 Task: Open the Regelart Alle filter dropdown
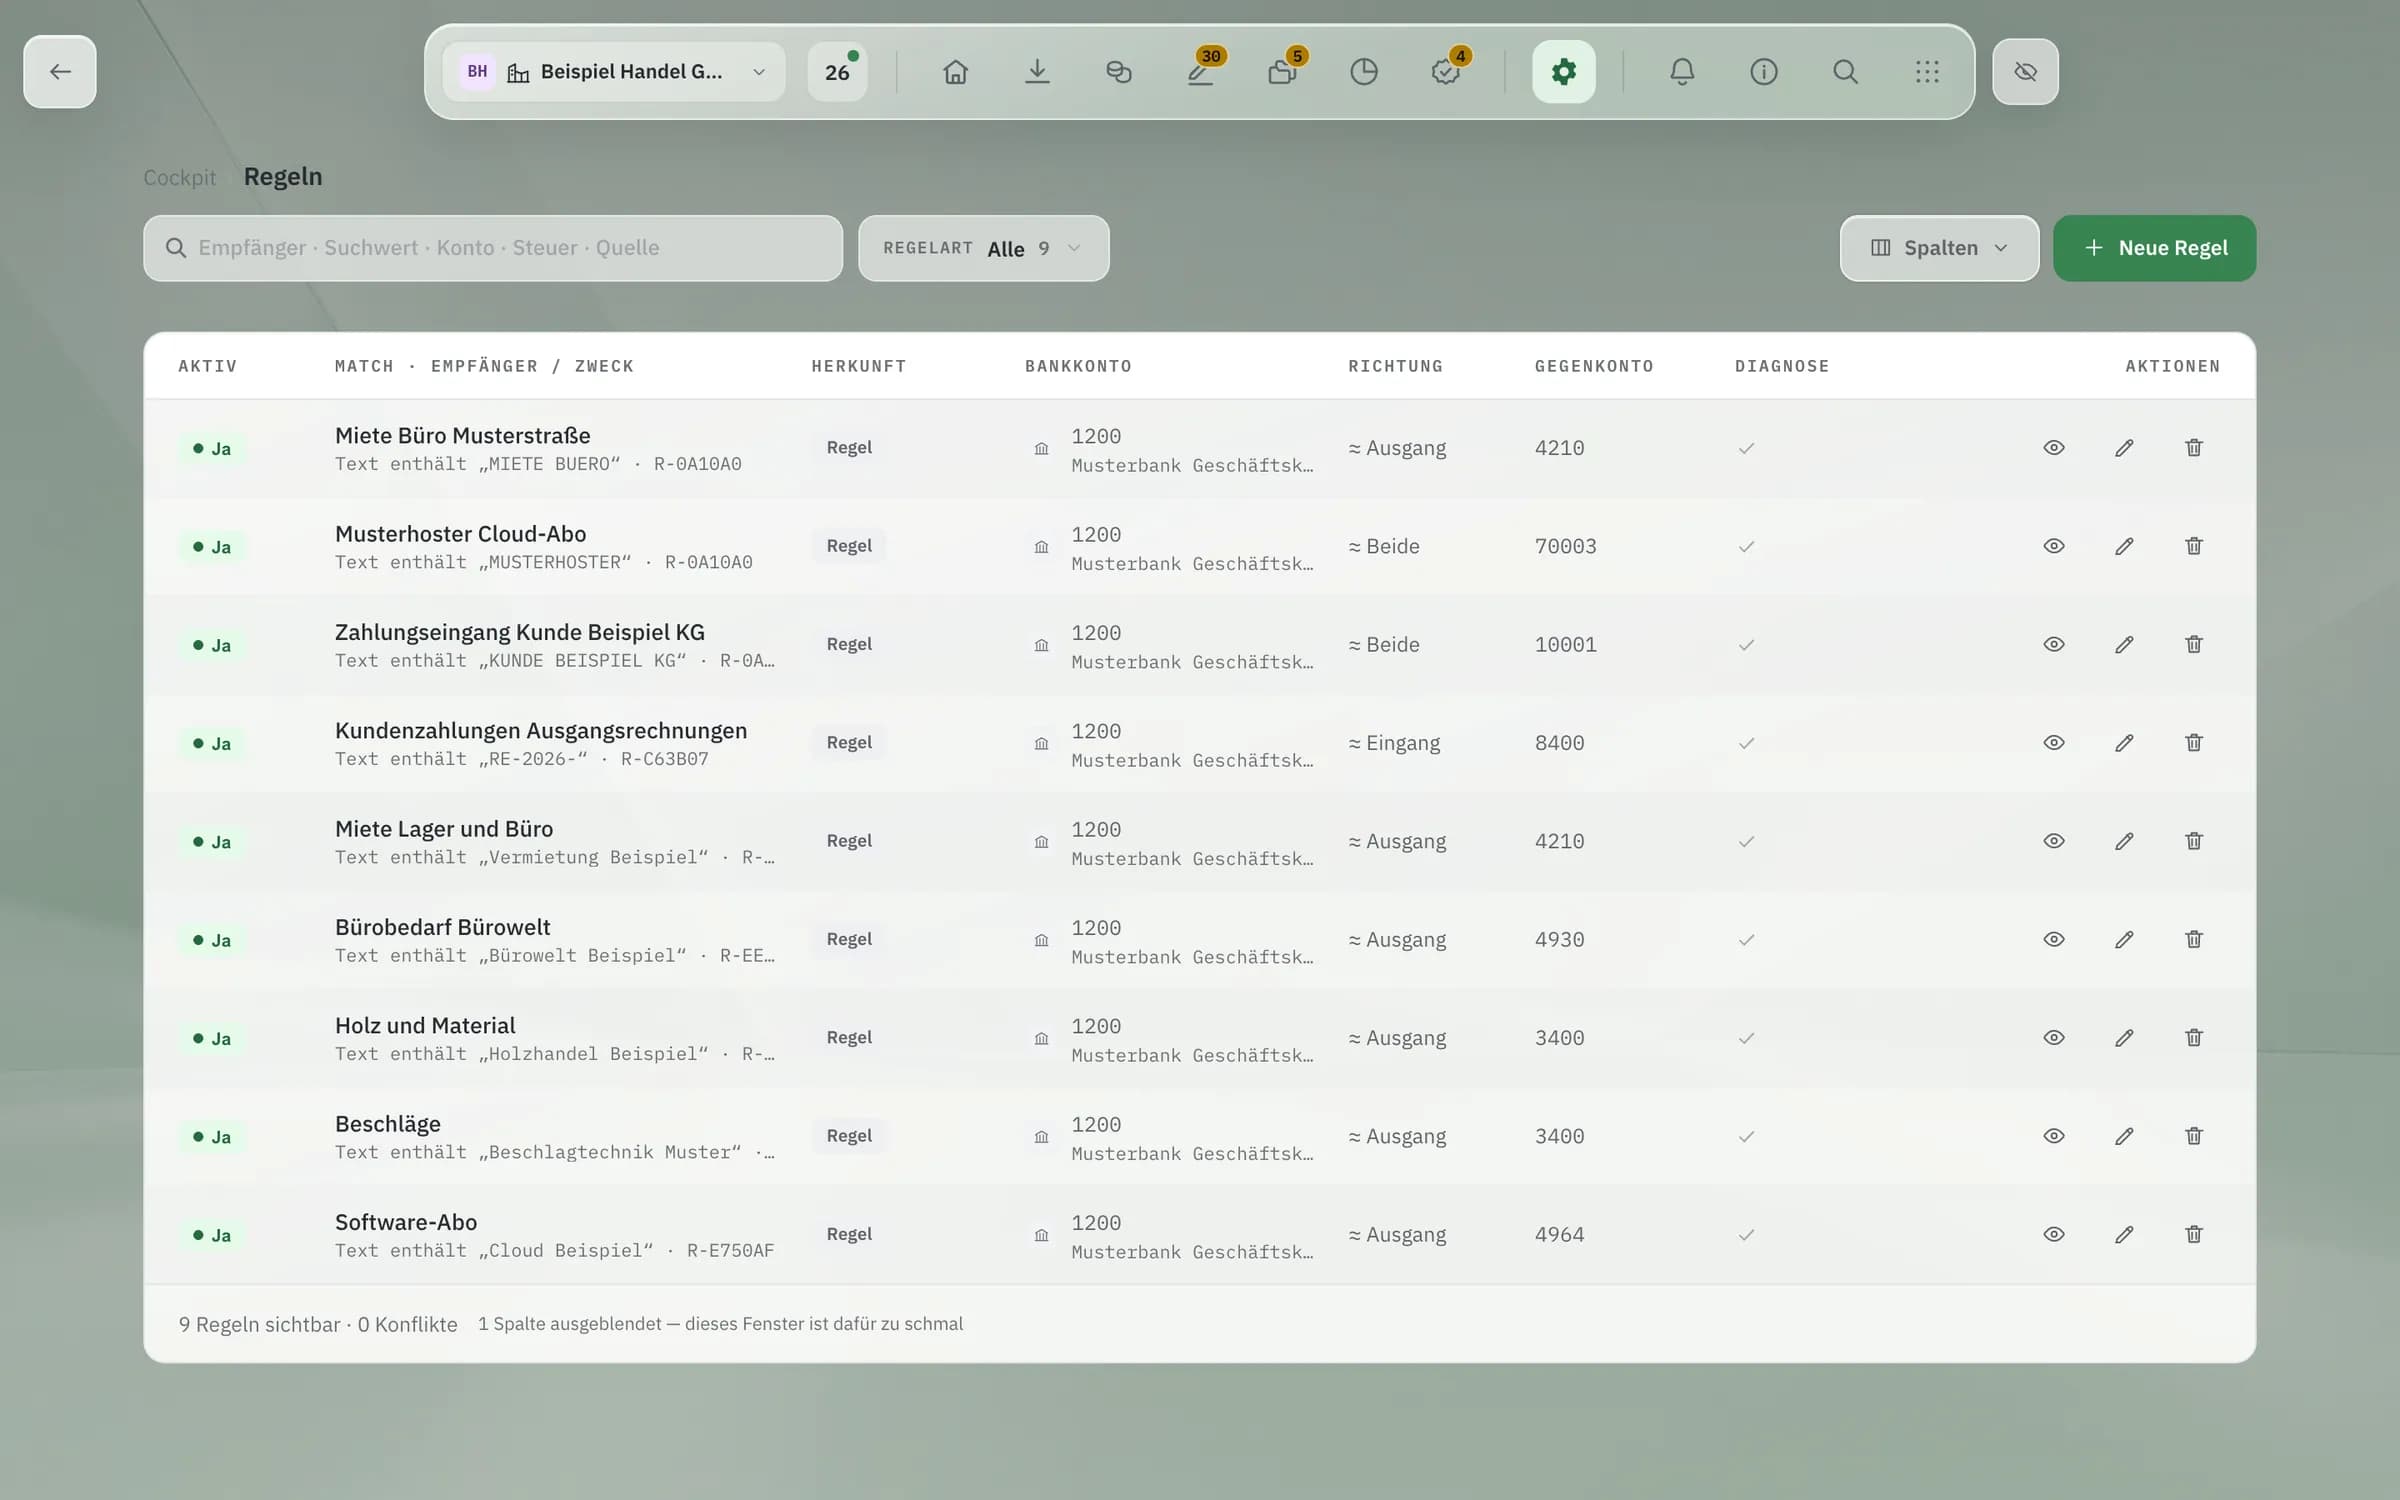point(983,248)
